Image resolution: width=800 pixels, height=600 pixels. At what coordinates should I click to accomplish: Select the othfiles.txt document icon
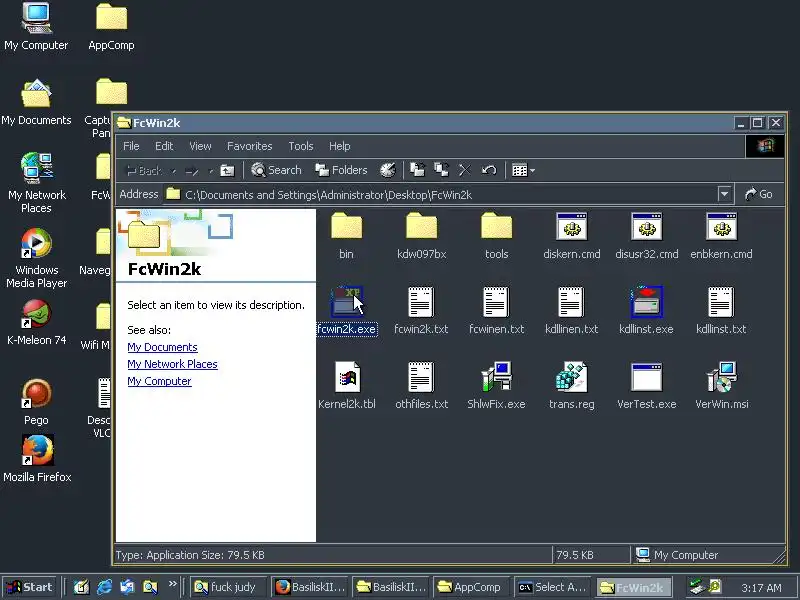[421, 377]
